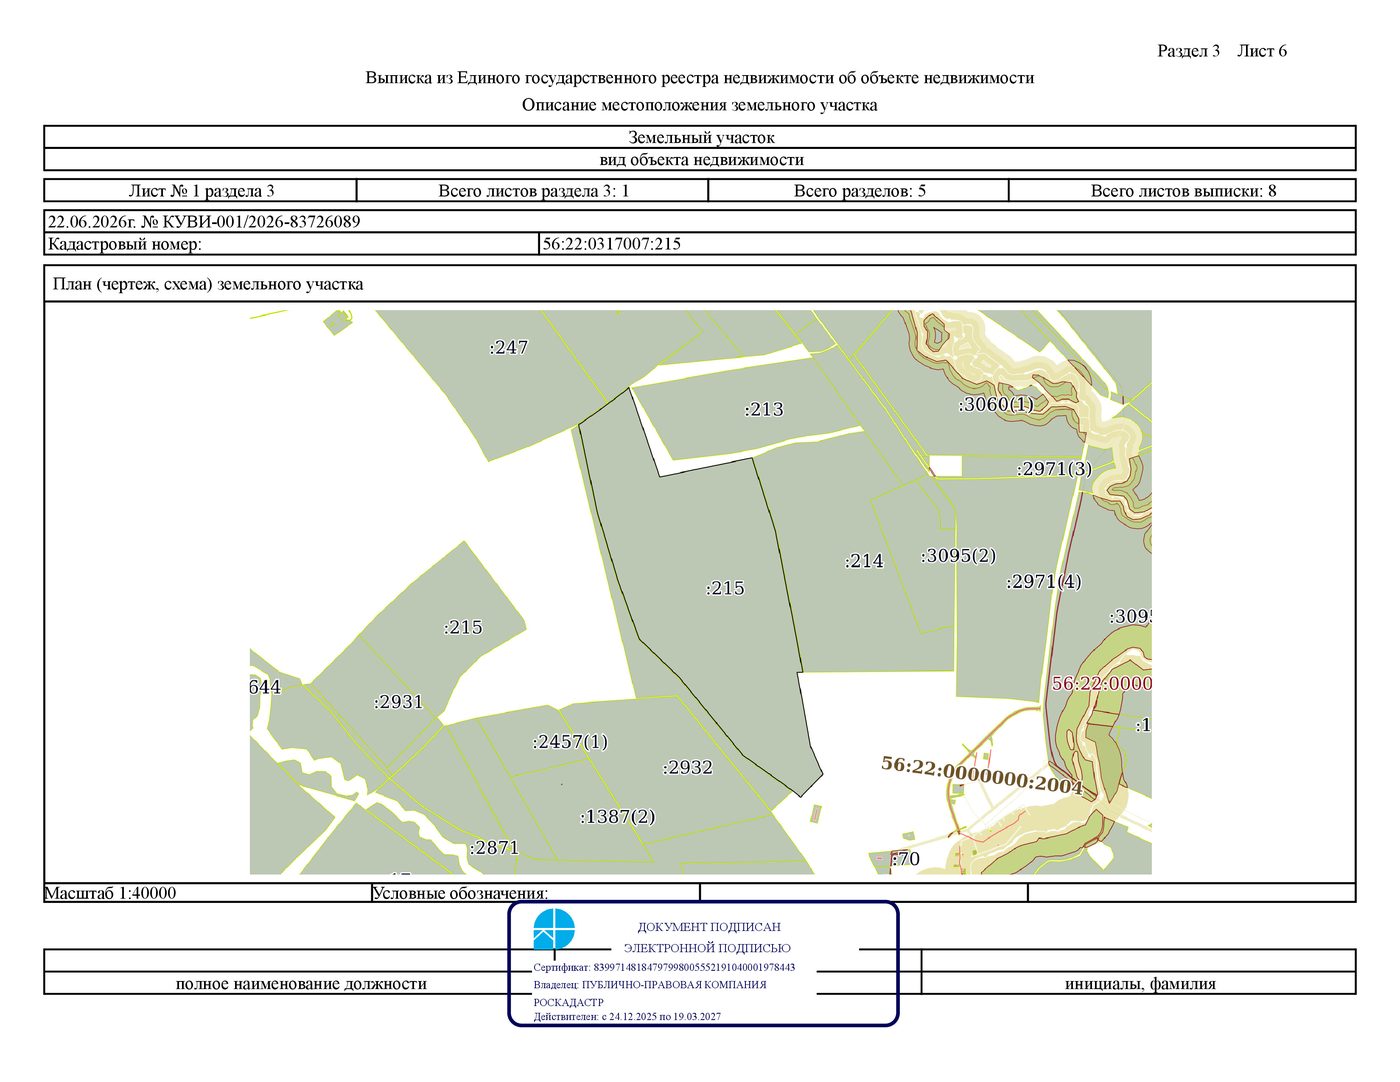Click the ":1387(2)" parcel label
The width and height of the screenshot is (1400, 1082).
[x=618, y=817]
